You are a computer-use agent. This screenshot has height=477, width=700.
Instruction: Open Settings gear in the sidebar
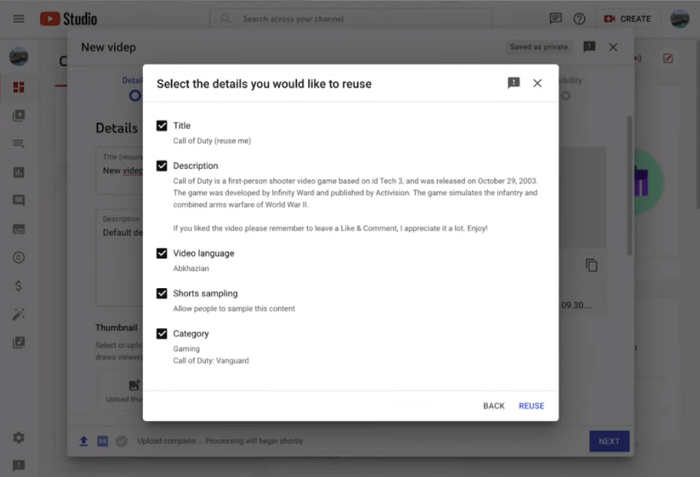point(19,437)
